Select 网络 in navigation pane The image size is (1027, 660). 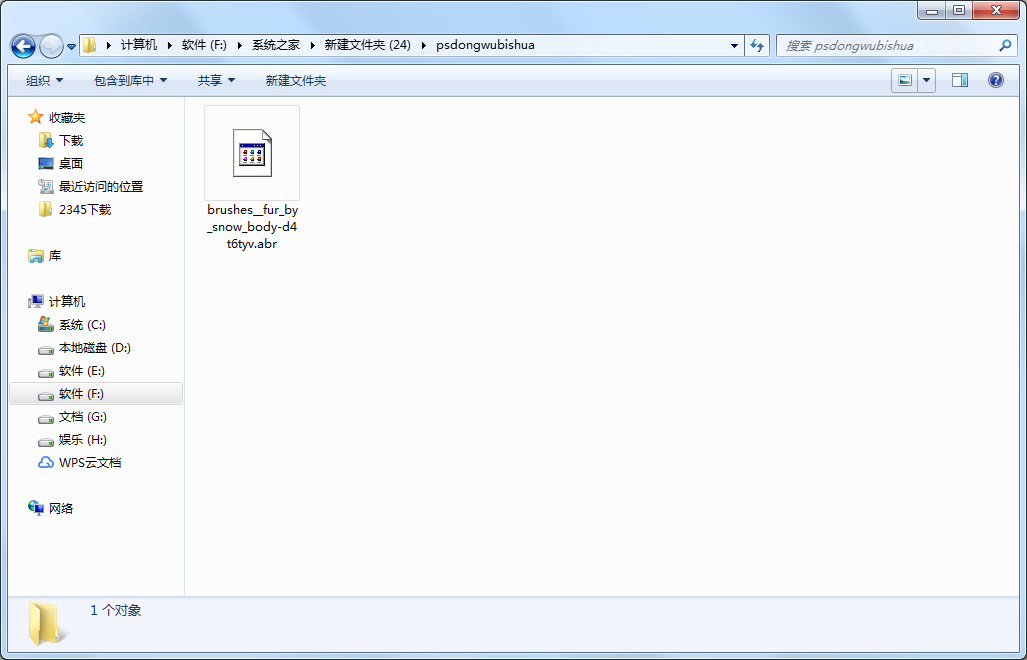[x=61, y=508]
